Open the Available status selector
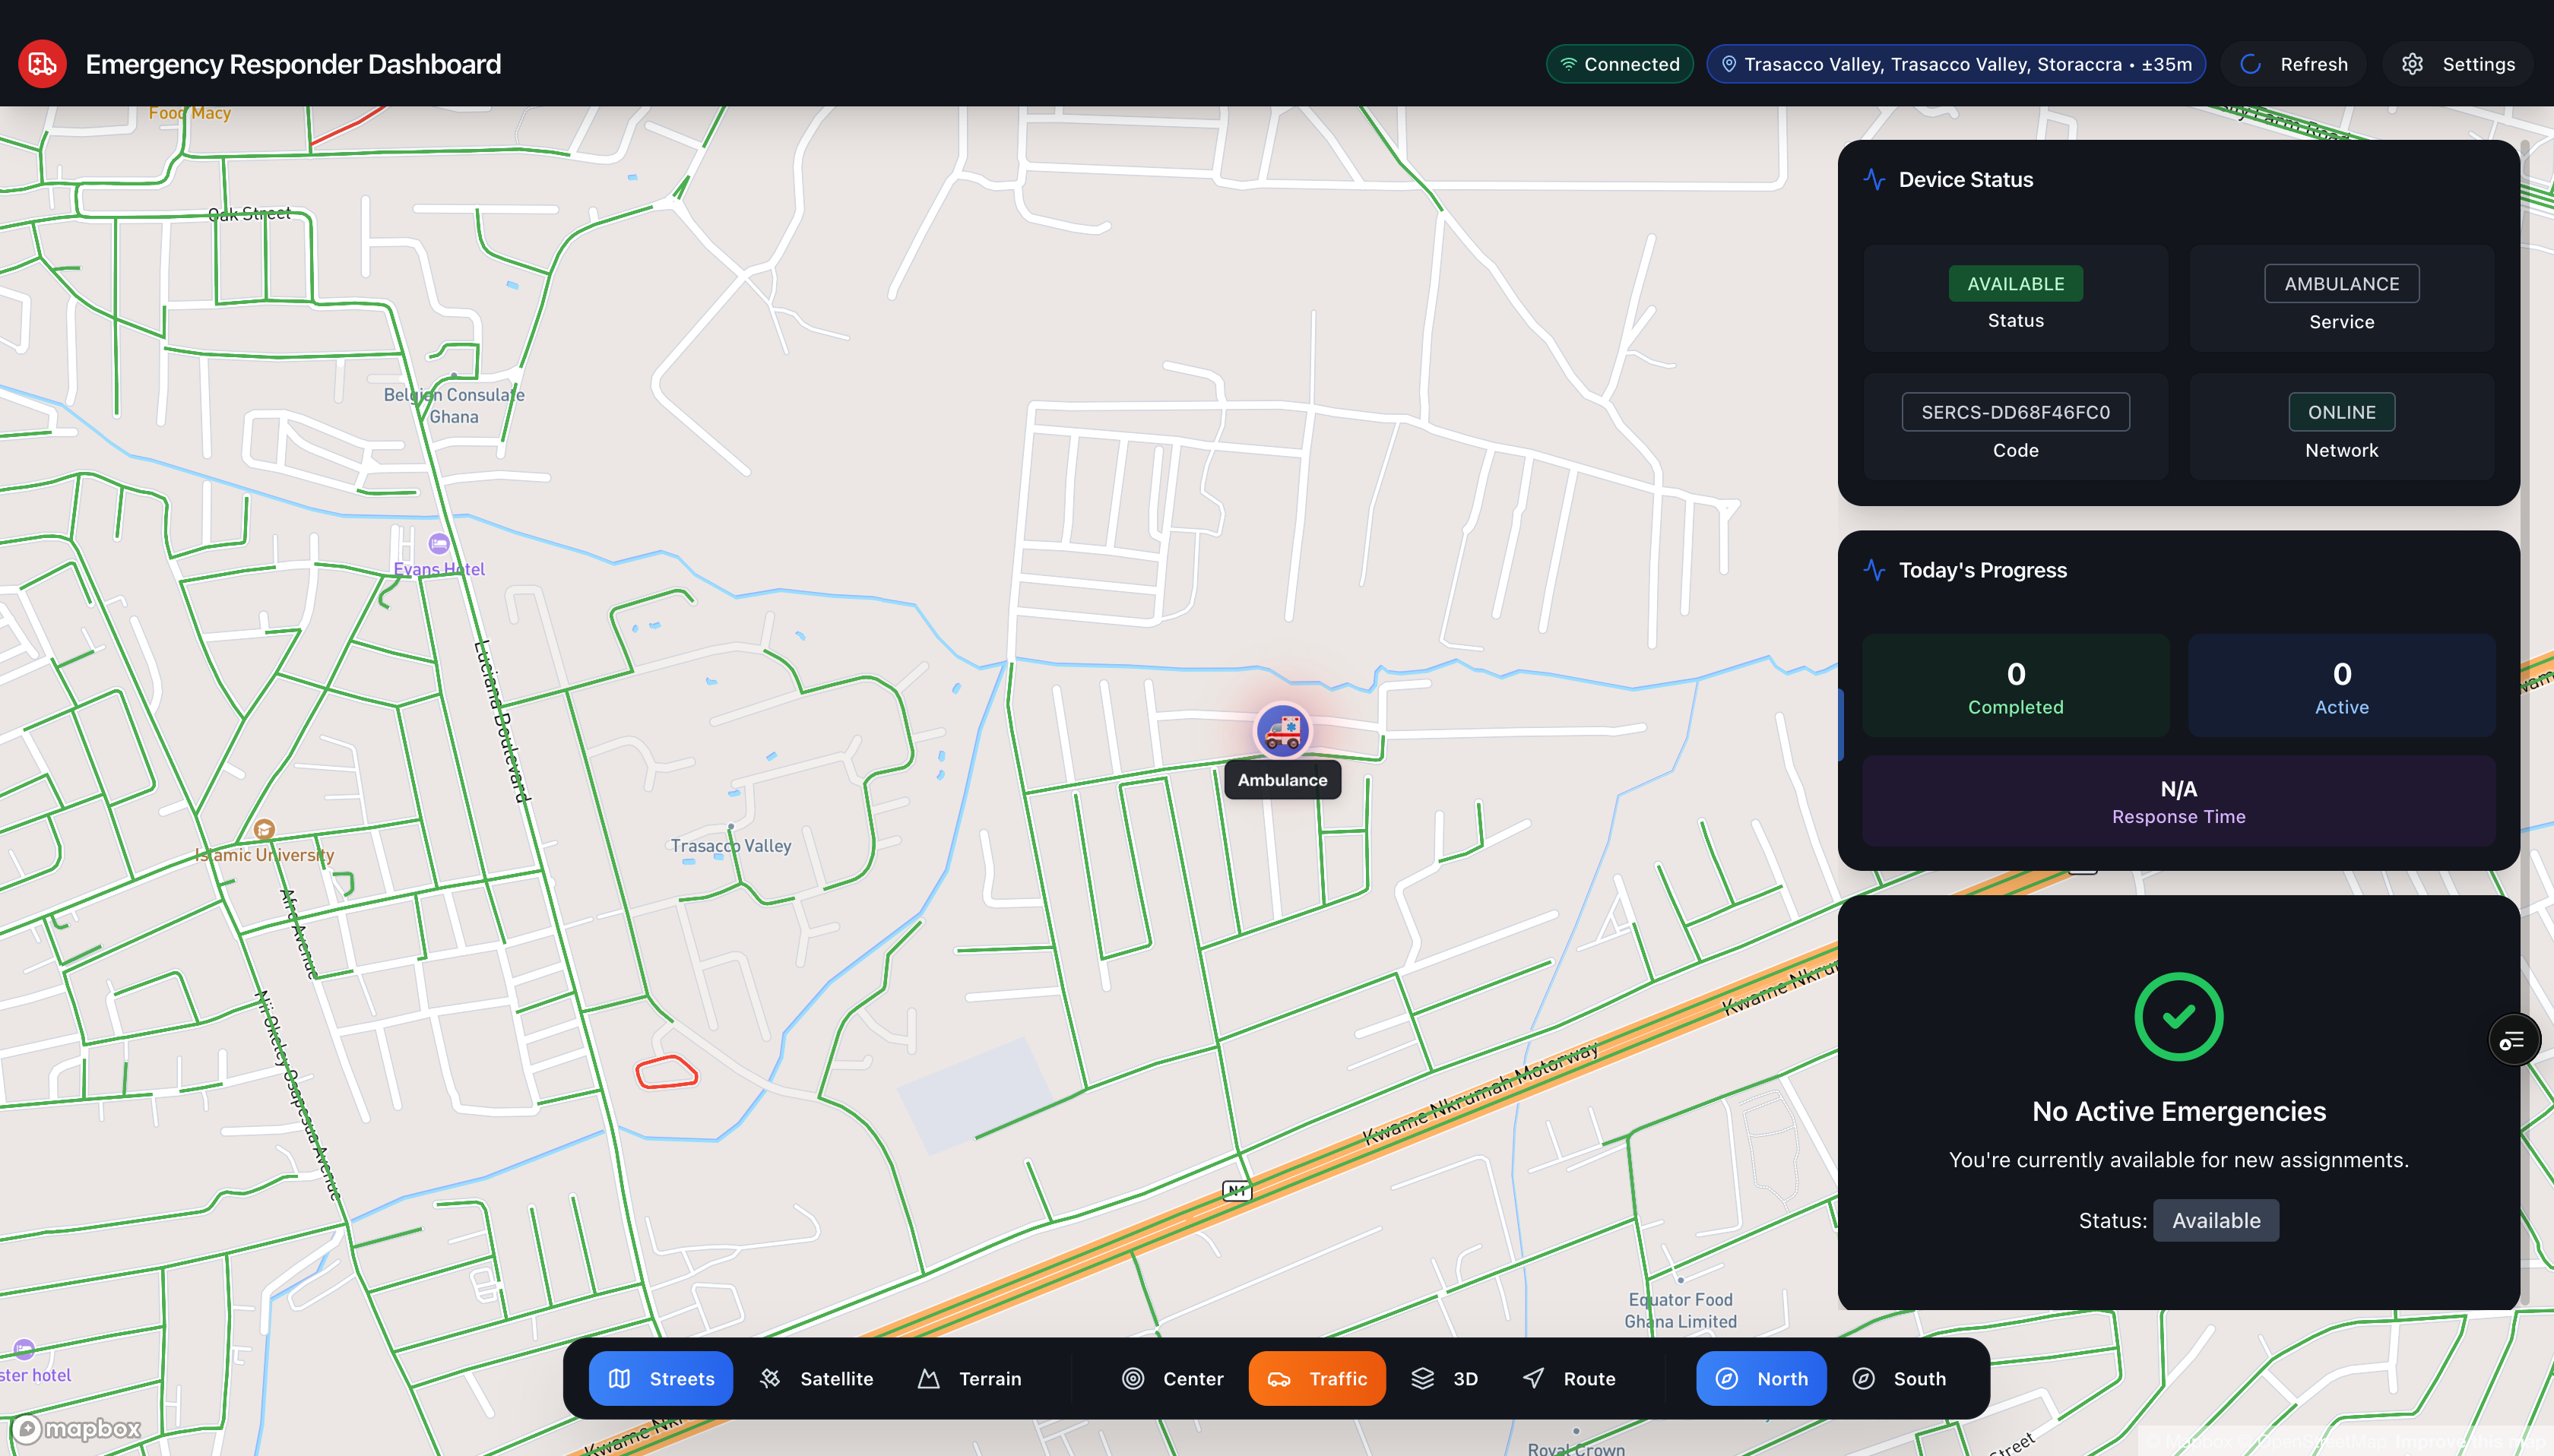 click(2214, 1220)
